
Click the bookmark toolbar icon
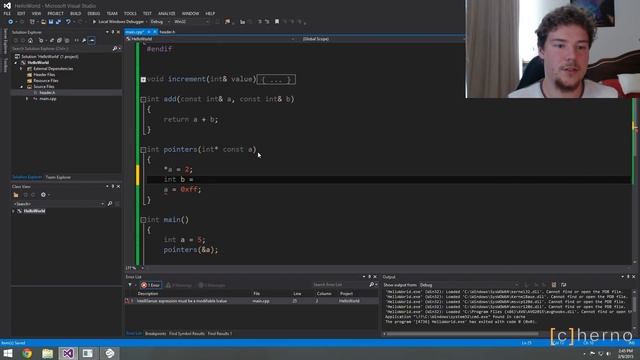coord(277,22)
